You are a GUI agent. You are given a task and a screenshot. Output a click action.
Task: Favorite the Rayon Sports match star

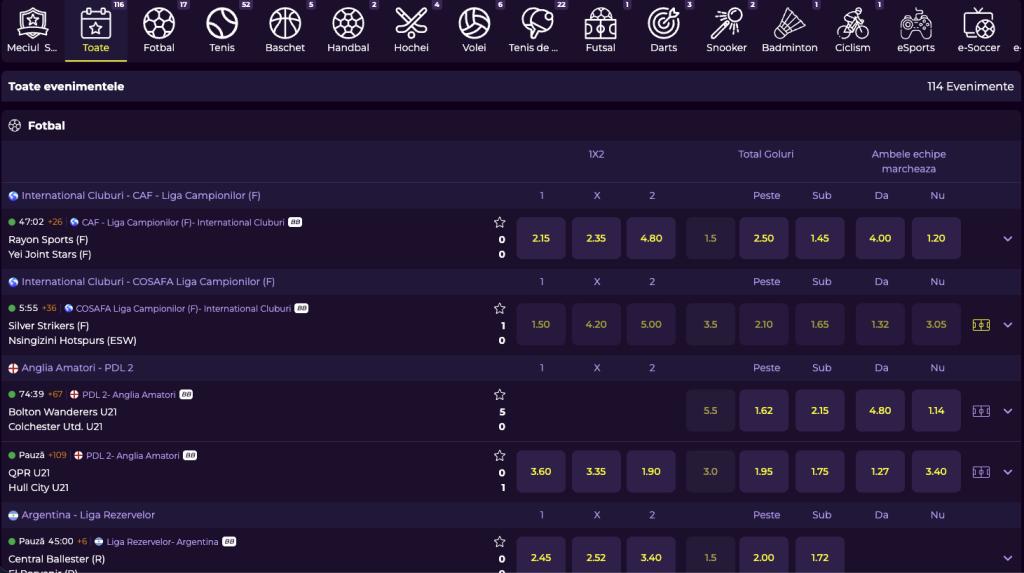point(500,222)
